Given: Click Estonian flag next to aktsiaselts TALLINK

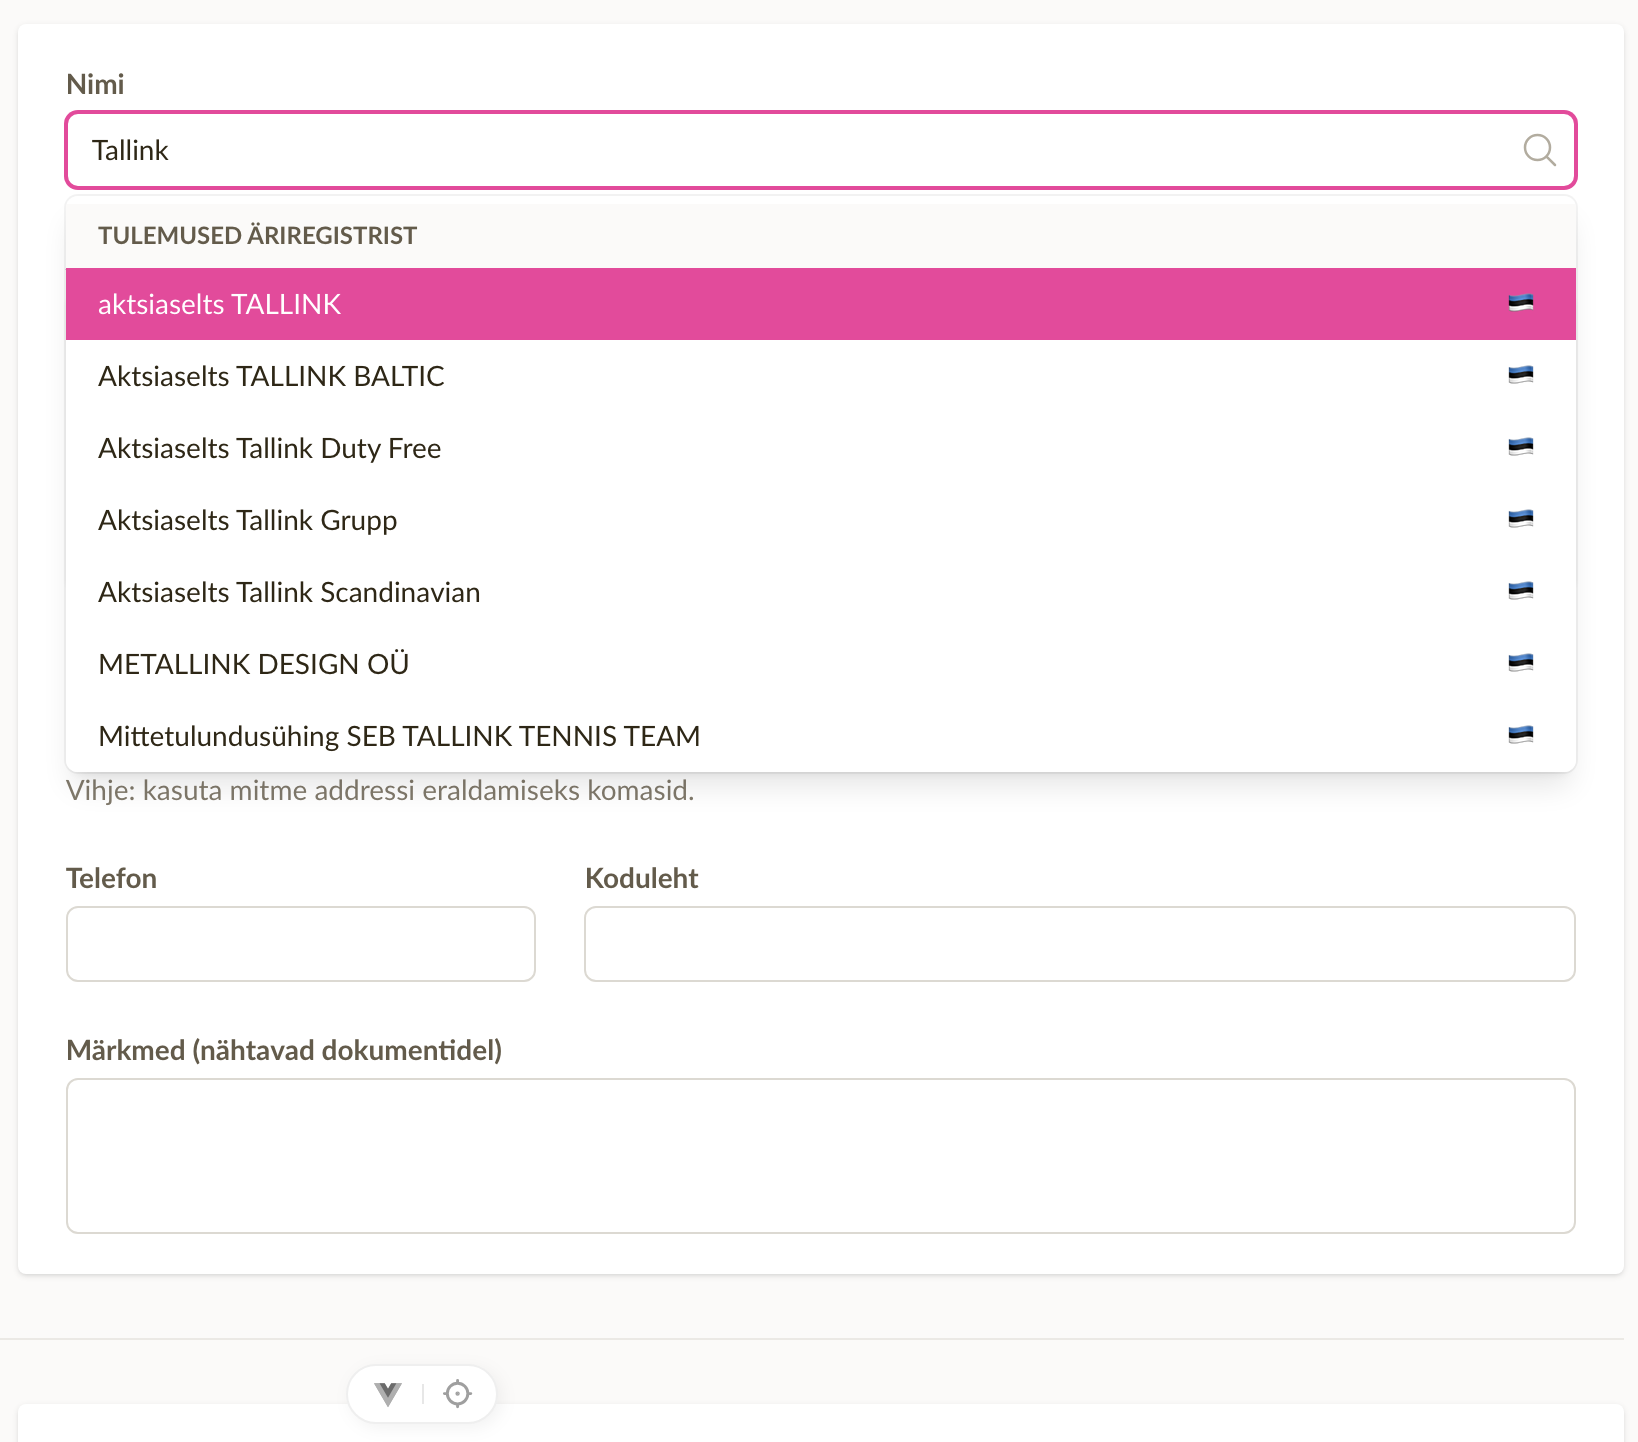Looking at the screenshot, I should click(1521, 303).
